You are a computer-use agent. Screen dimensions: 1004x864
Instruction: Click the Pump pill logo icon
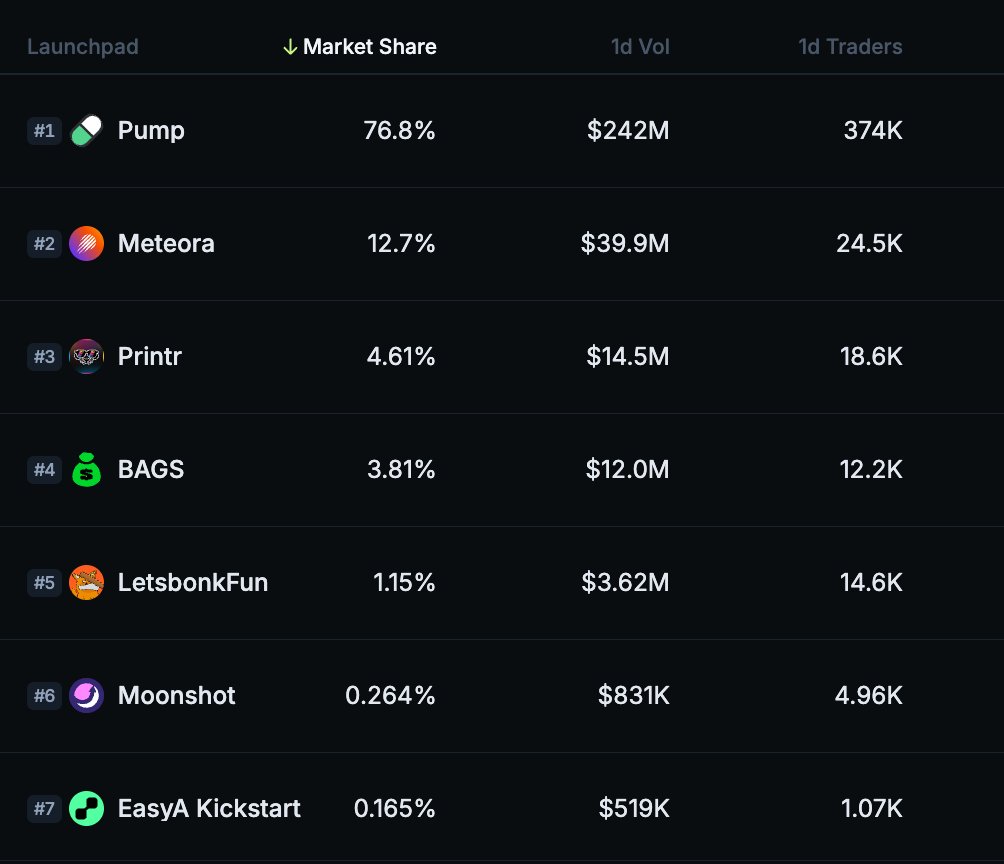pos(87,131)
